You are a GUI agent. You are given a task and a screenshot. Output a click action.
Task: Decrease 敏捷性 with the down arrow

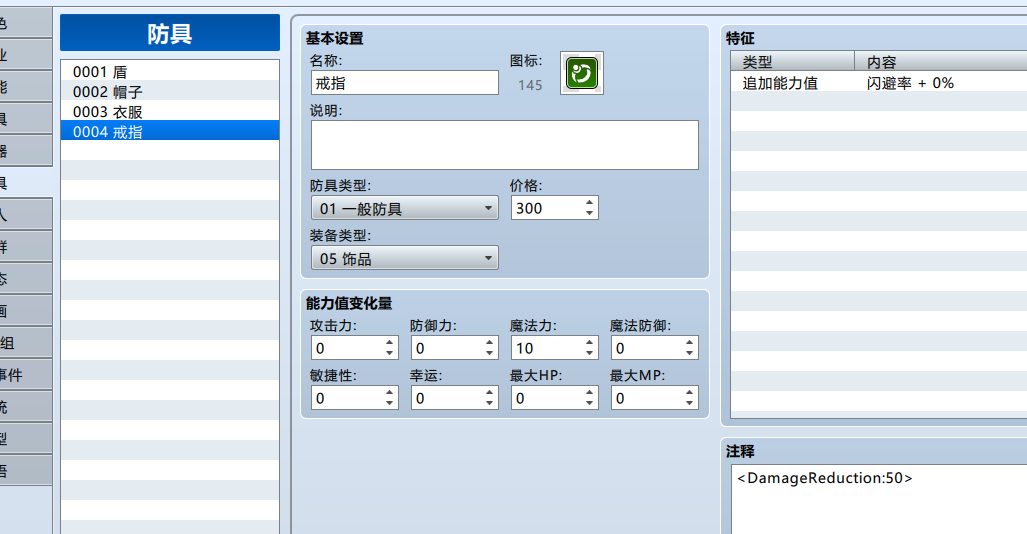389,403
